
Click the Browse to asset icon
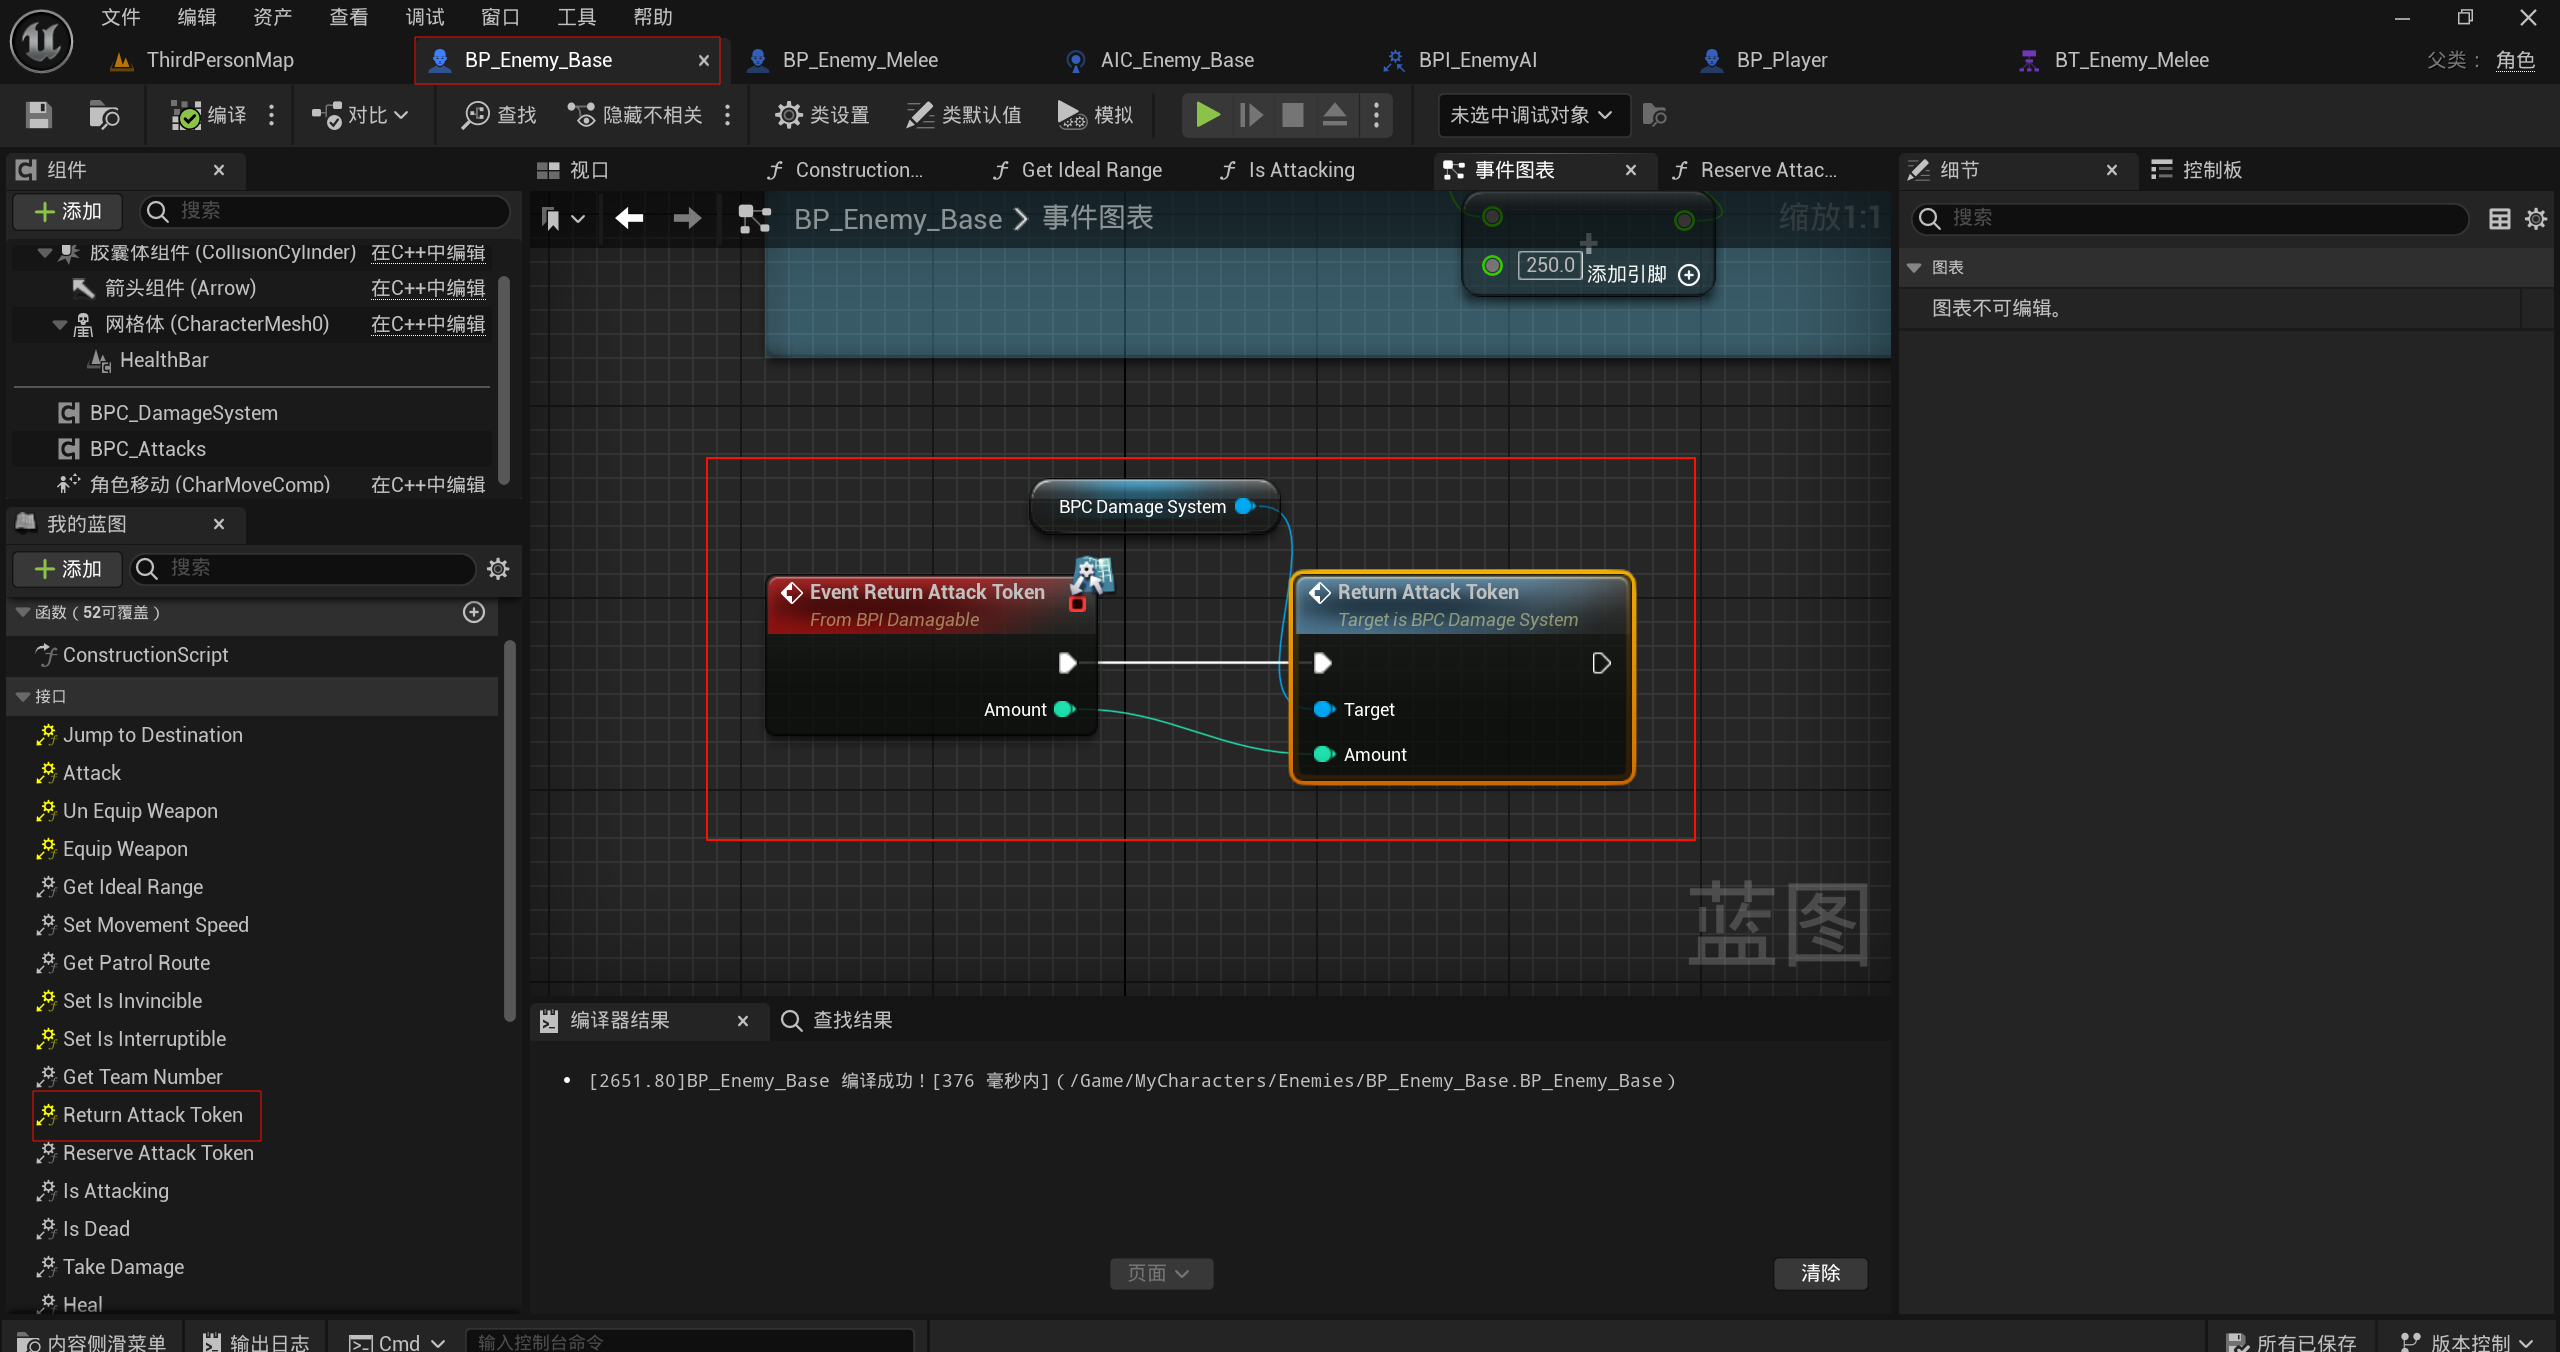click(103, 115)
